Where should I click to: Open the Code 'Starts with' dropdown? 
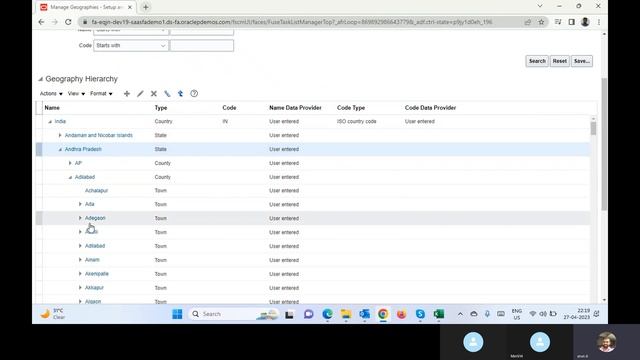131,45
